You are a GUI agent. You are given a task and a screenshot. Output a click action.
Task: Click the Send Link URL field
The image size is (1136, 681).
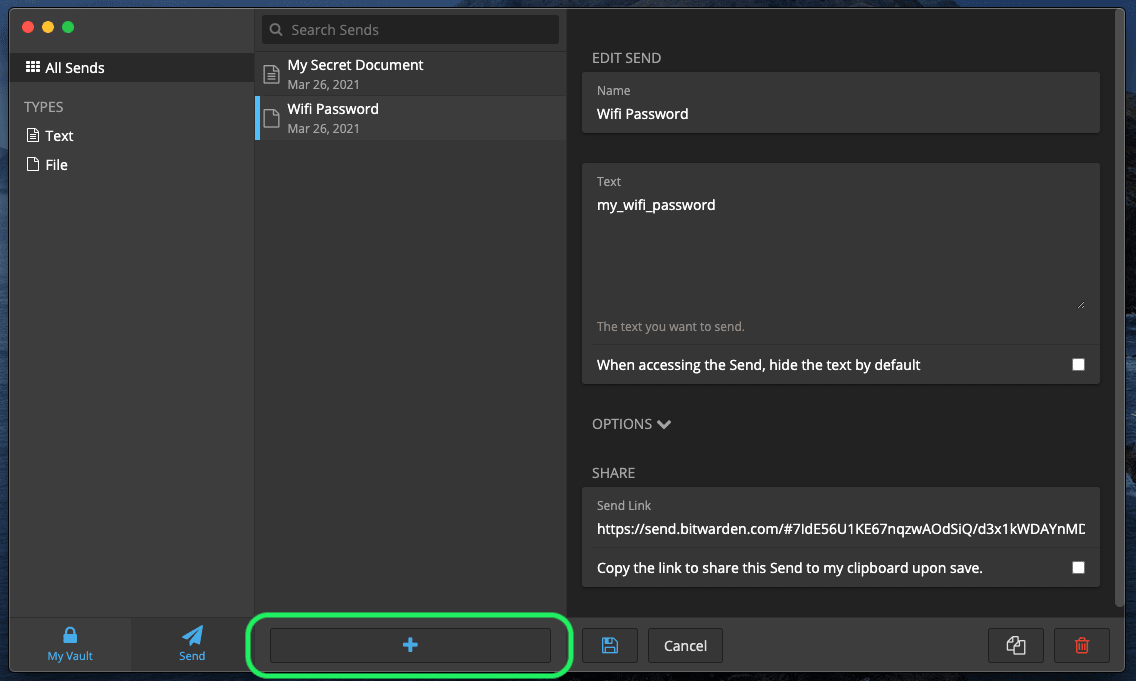tap(840, 528)
